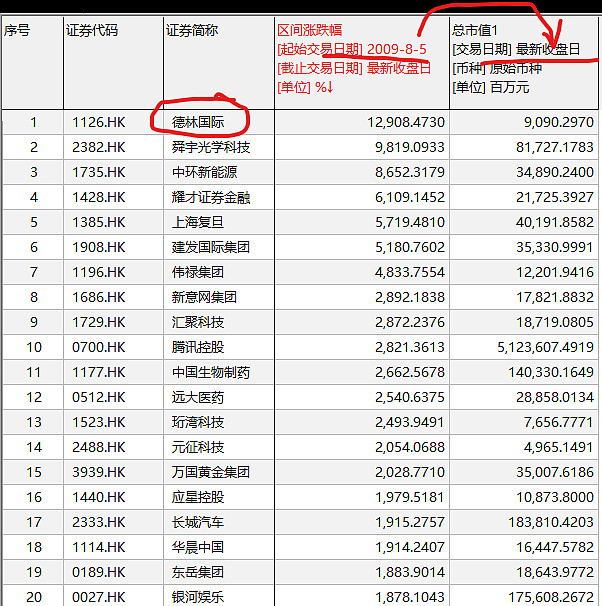Select the 万国黄金集团 name cell
Viewport: 602px width, 606px height.
tap(211, 472)
